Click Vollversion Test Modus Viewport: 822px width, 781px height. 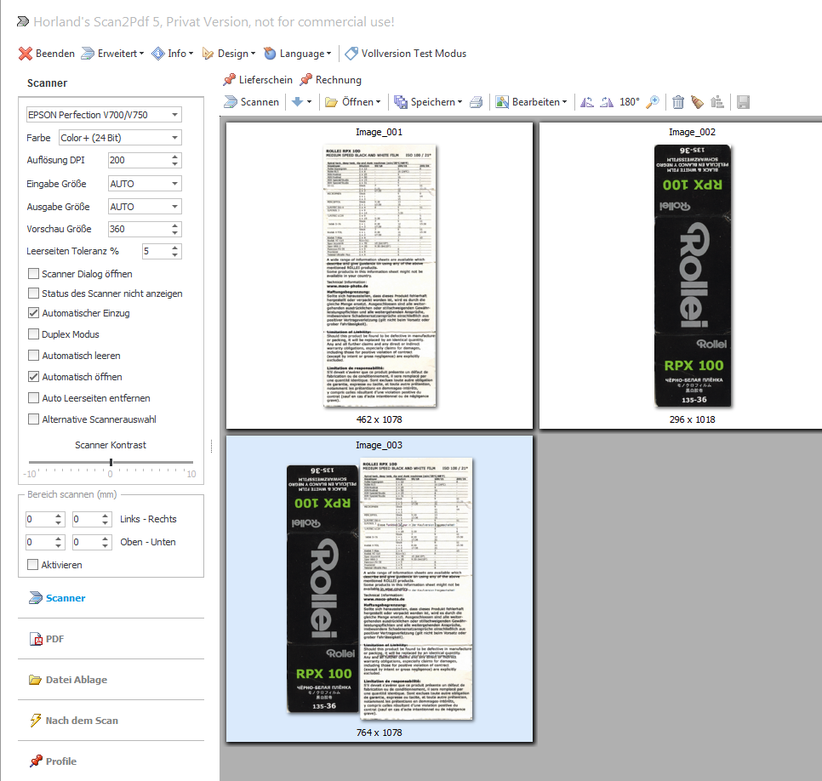point(406,53)
